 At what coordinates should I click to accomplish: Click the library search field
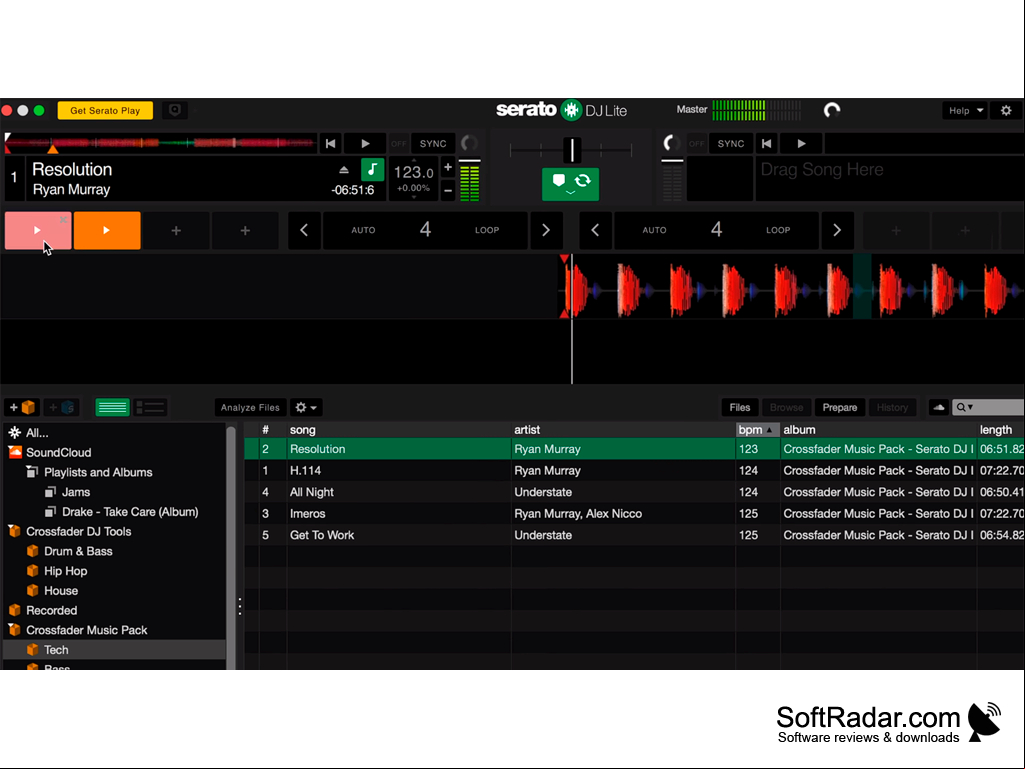tap(988, 407)
